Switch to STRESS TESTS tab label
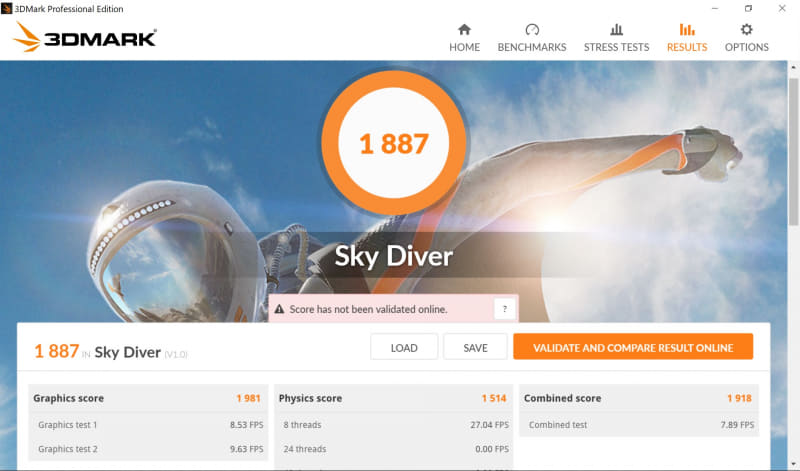The height and width of the screenshot is (471, 800). pos(616,47)
